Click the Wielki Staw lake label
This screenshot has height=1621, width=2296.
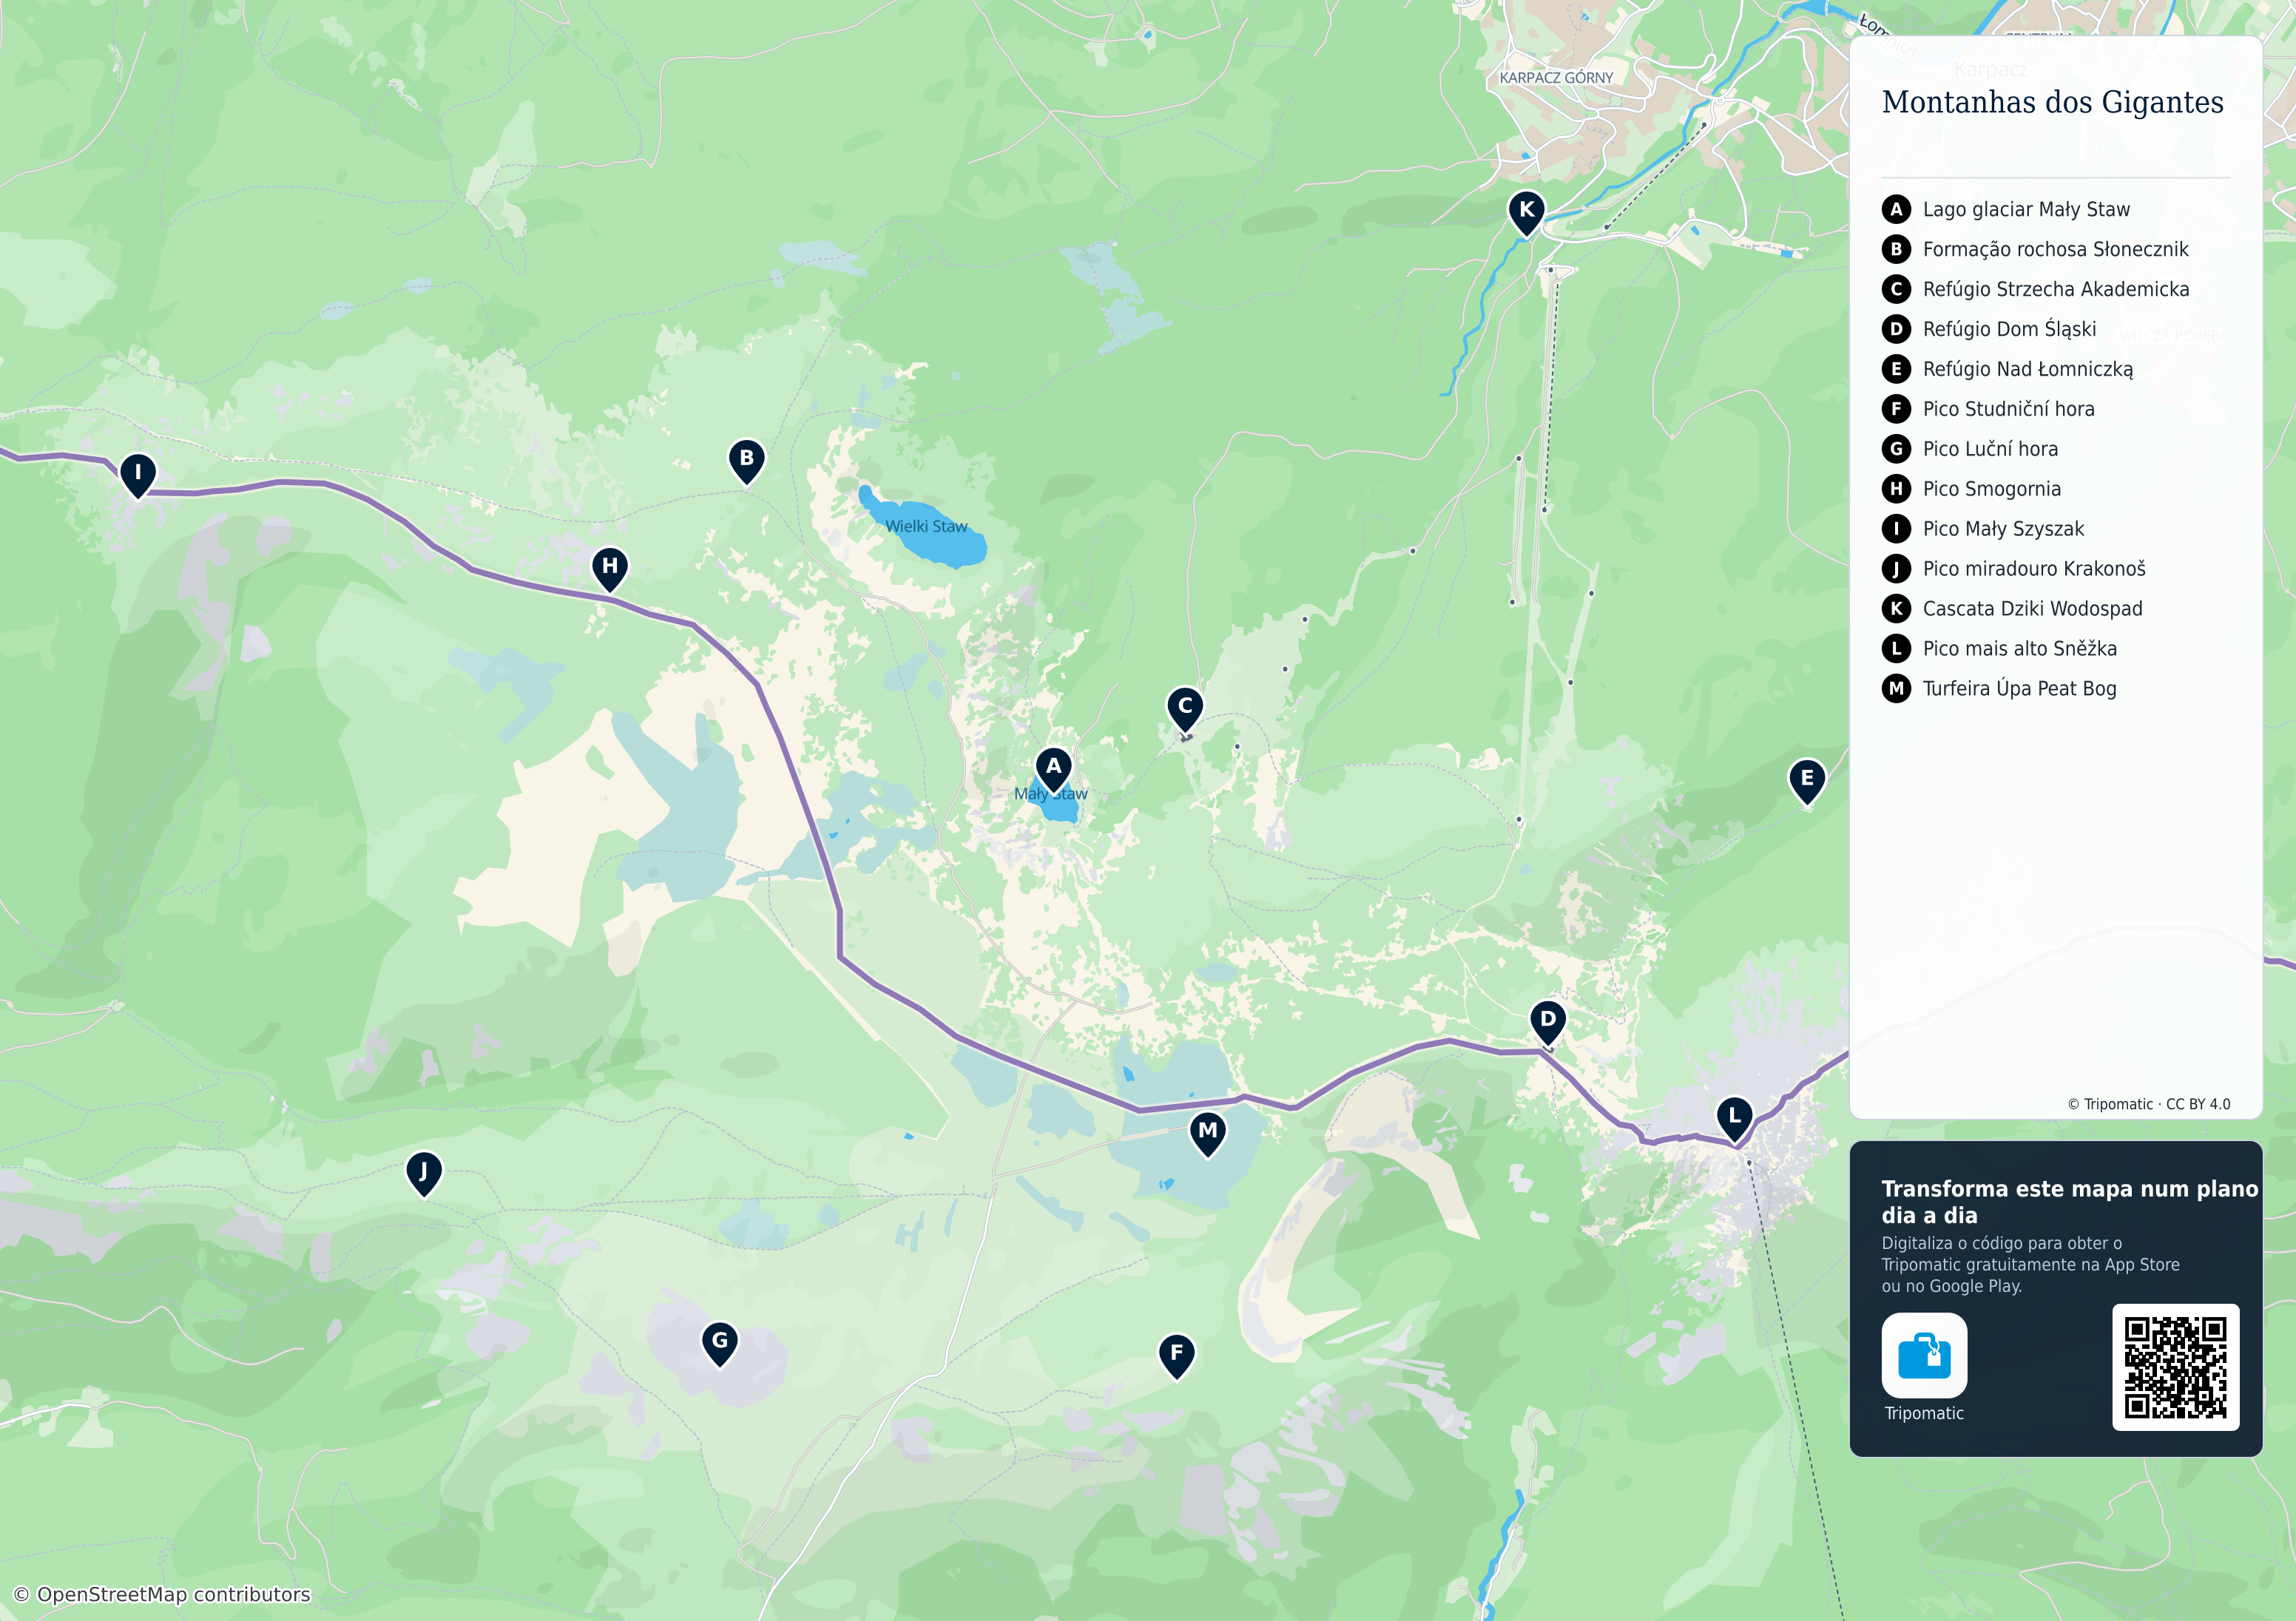[x=926, y=526]
